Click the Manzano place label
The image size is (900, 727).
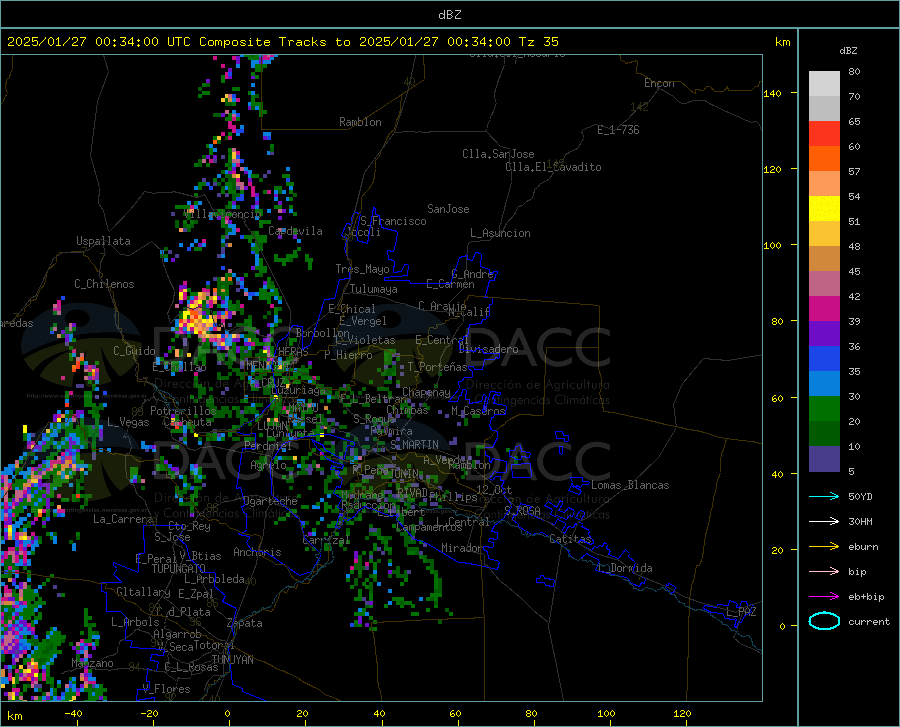(x=92, y=663)
